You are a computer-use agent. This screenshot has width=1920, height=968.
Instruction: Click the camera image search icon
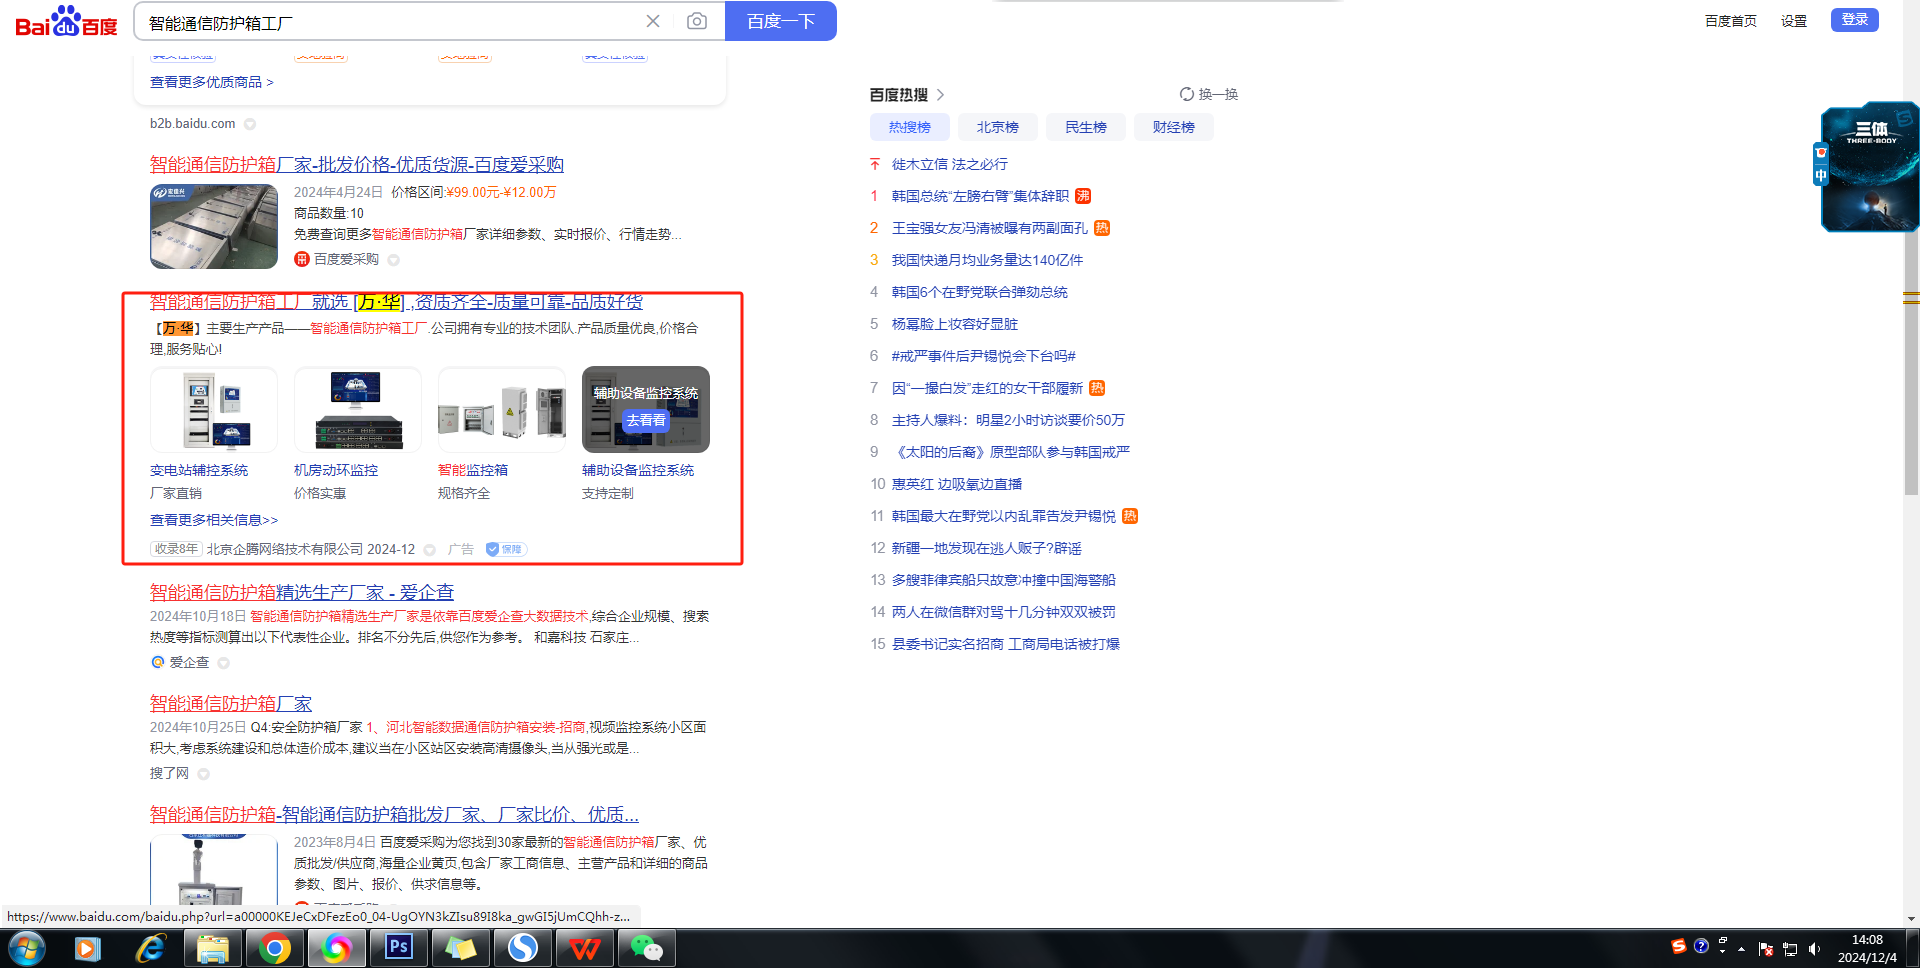[x=697, y=21]
